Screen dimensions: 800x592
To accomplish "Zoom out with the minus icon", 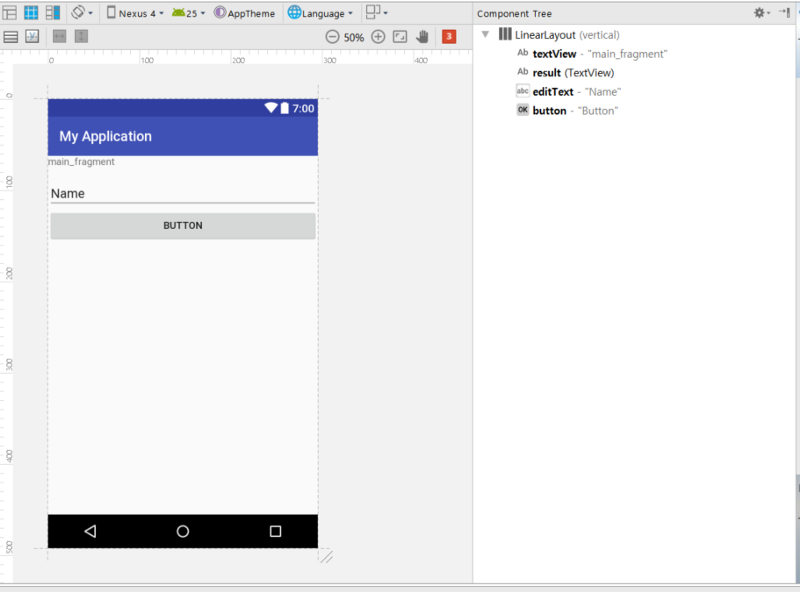I will pos(332,37).
